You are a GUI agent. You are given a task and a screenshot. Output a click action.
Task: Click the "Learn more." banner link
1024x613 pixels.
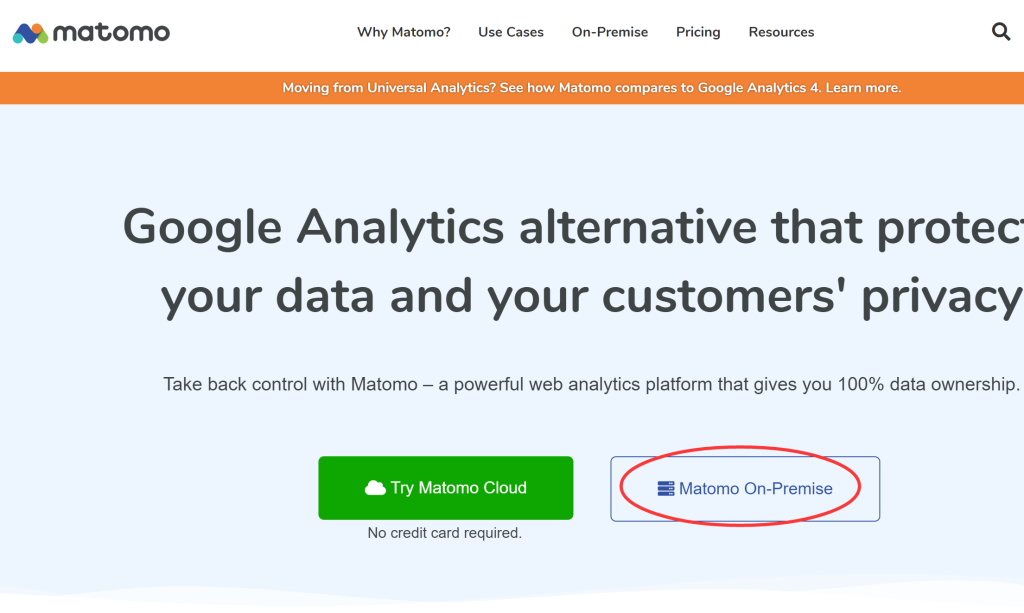coord(863,88)
